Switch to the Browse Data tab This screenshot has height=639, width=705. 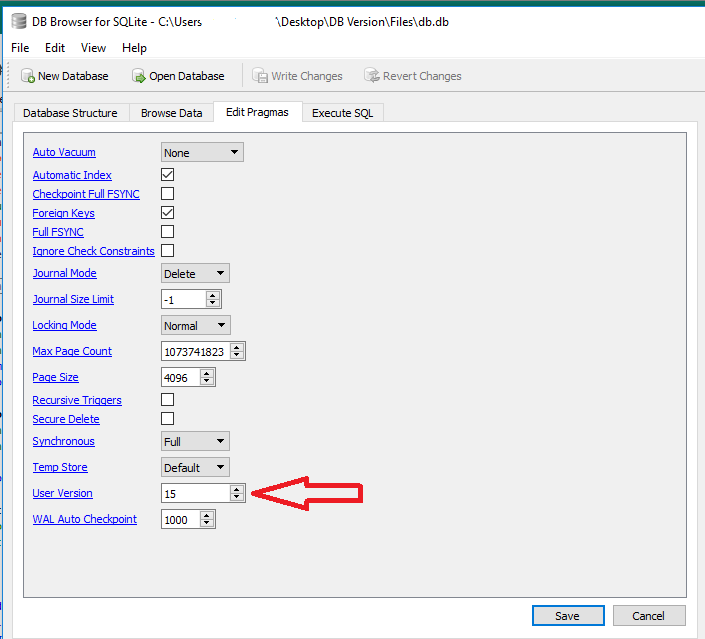tap(171, 113)
